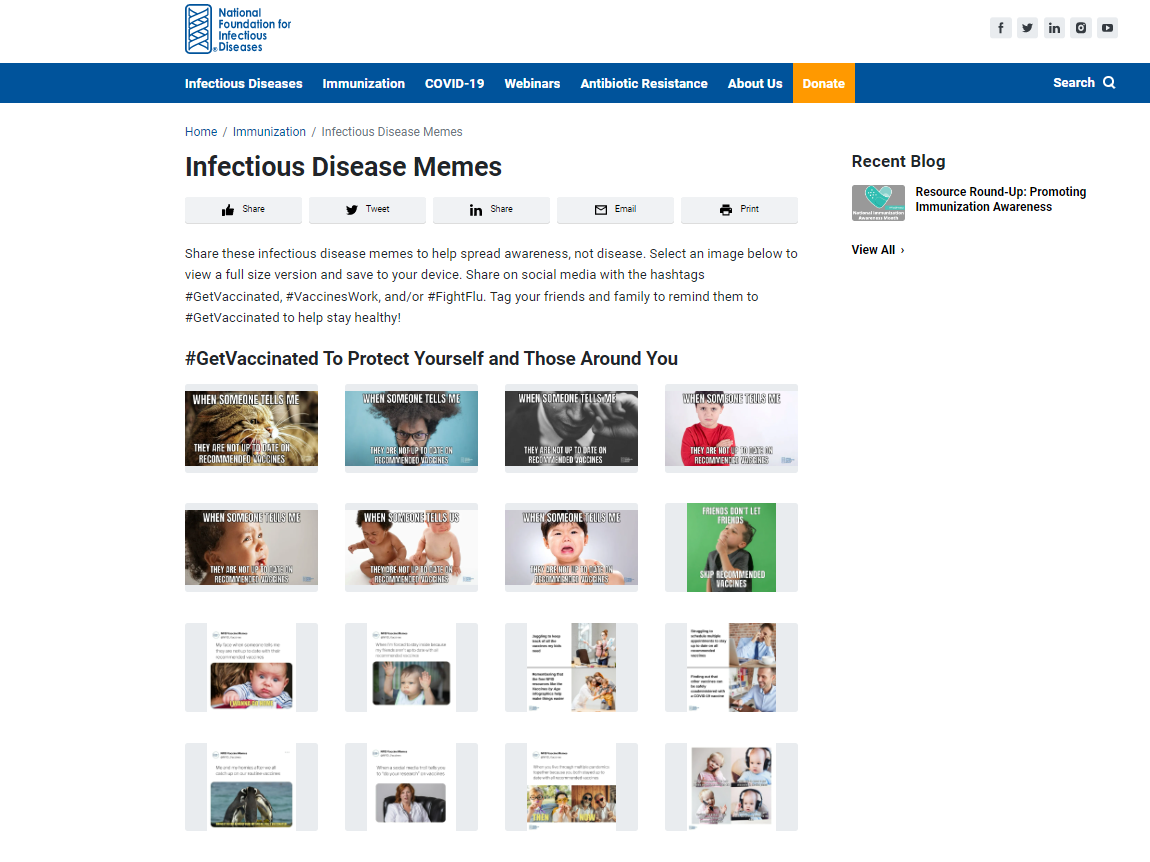Open NFID's Facebook page icon

[1000, 27]
